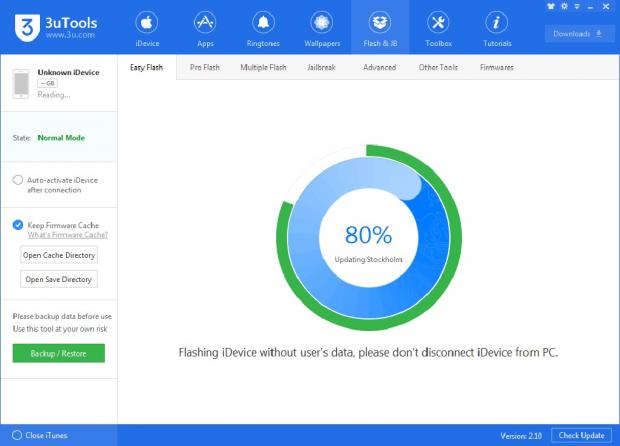Switch to the Advanced tab

(x=380, y=67)
